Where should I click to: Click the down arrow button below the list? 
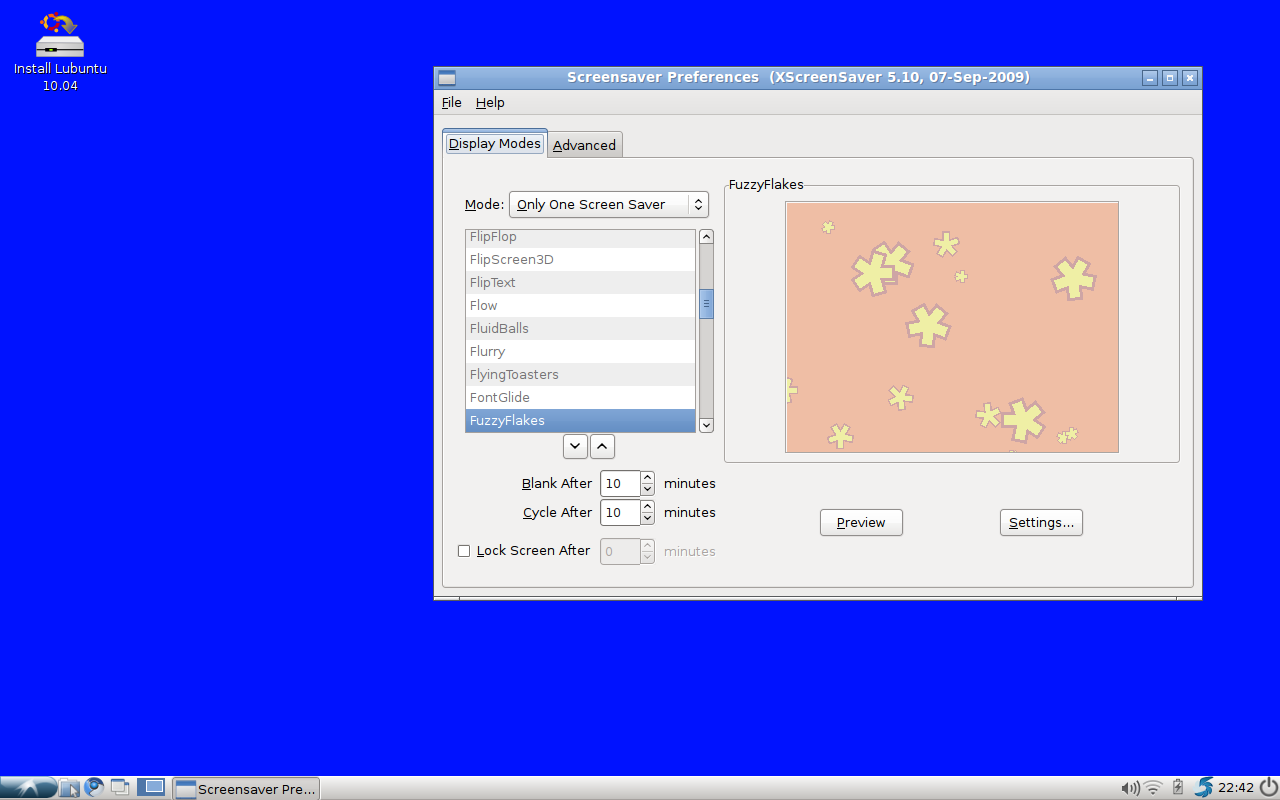(x=575, y=446)
